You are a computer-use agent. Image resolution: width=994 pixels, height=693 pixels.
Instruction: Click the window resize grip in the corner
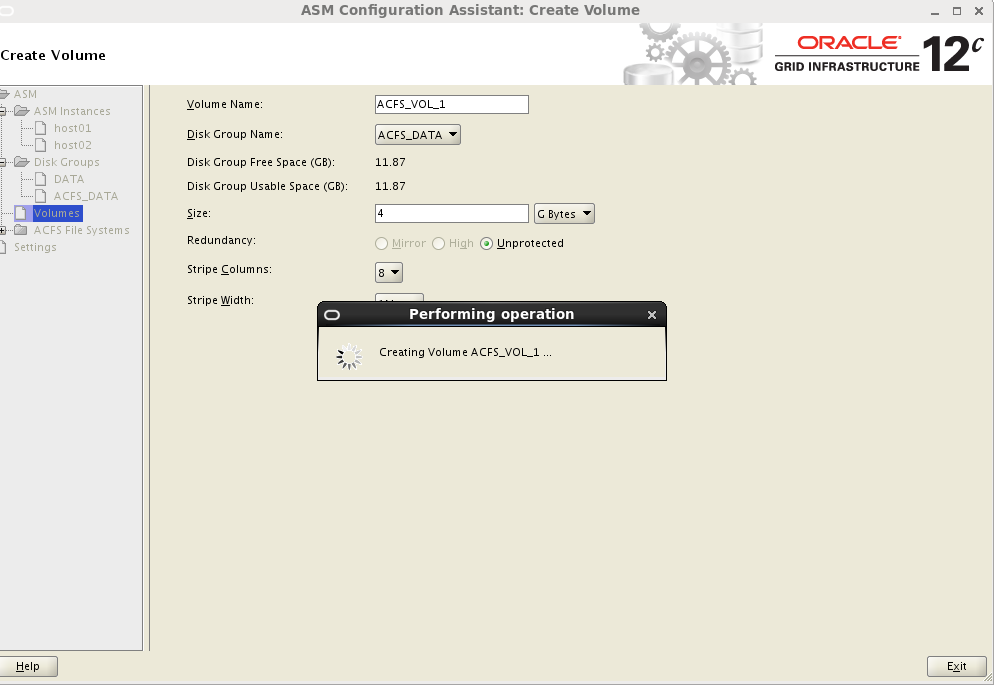point(988,678)
